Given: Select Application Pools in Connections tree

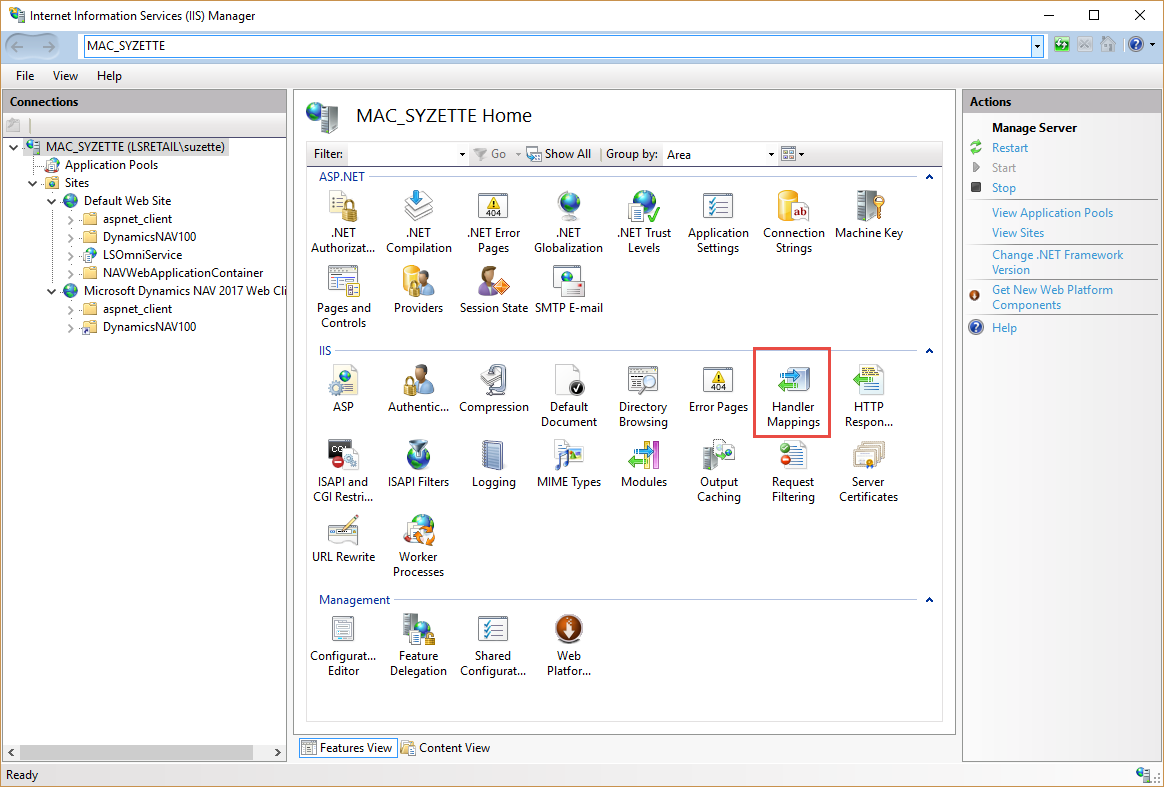Looking at the screenshot, I should tap(111, 165).
